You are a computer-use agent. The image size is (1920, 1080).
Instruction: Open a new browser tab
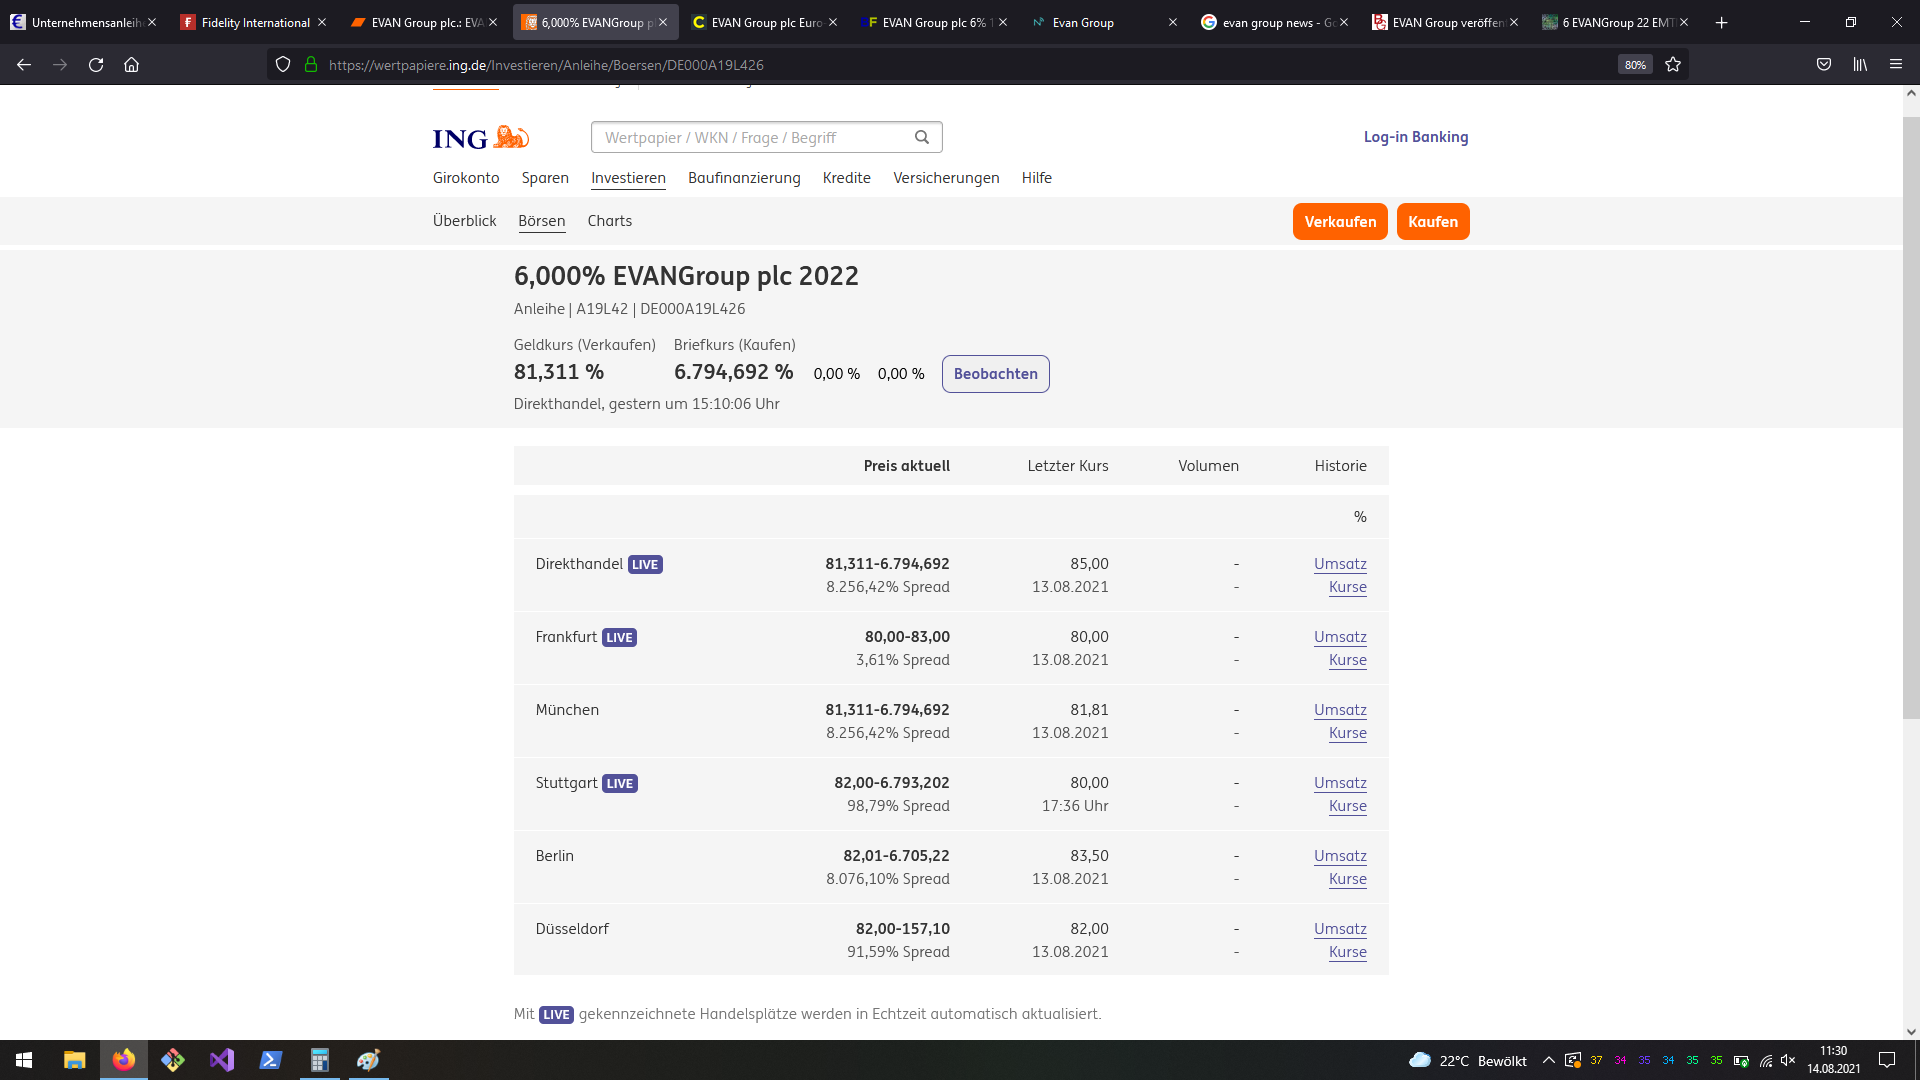(1721, 22)
